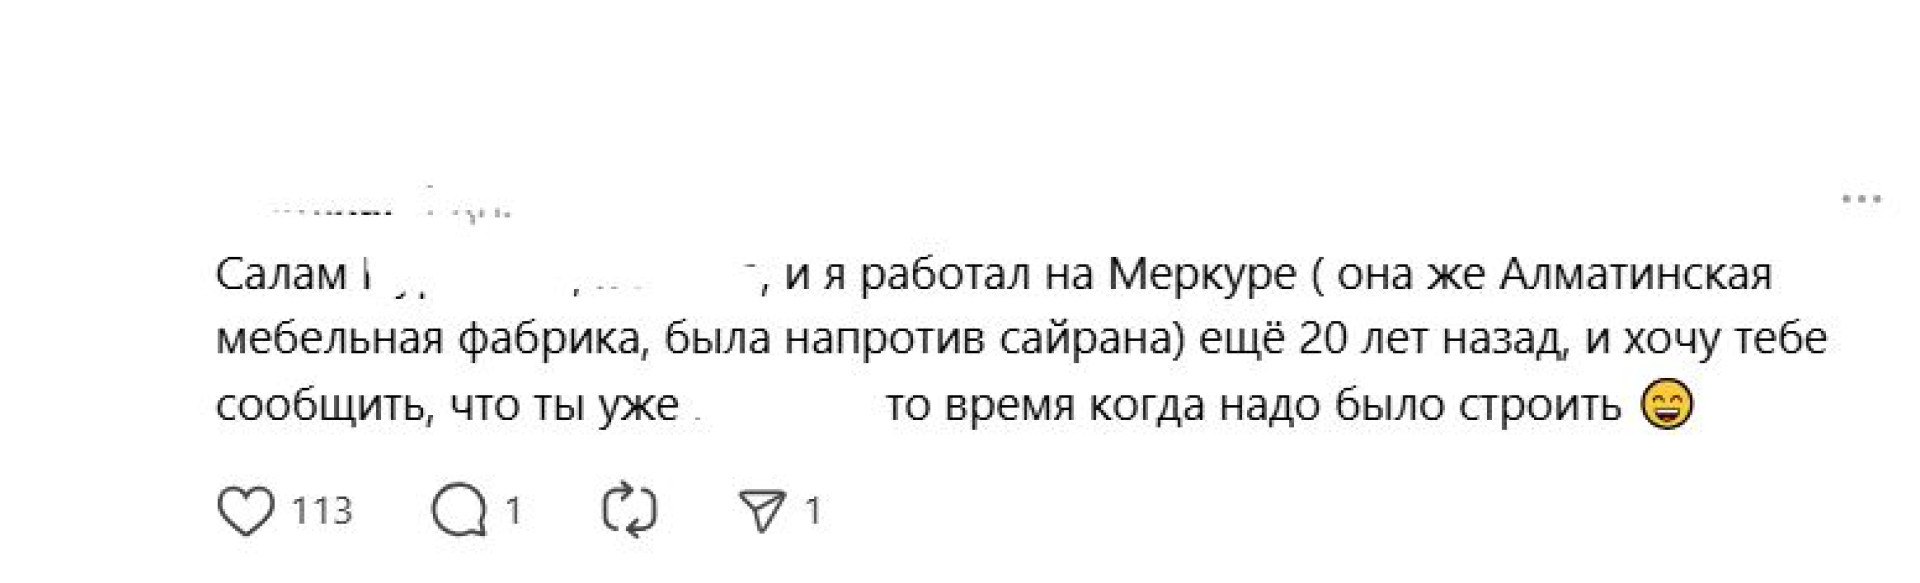This screenshot has height=583, width=1920.
Task: Share the post via paper plane icon
Action: pos(765,511)
